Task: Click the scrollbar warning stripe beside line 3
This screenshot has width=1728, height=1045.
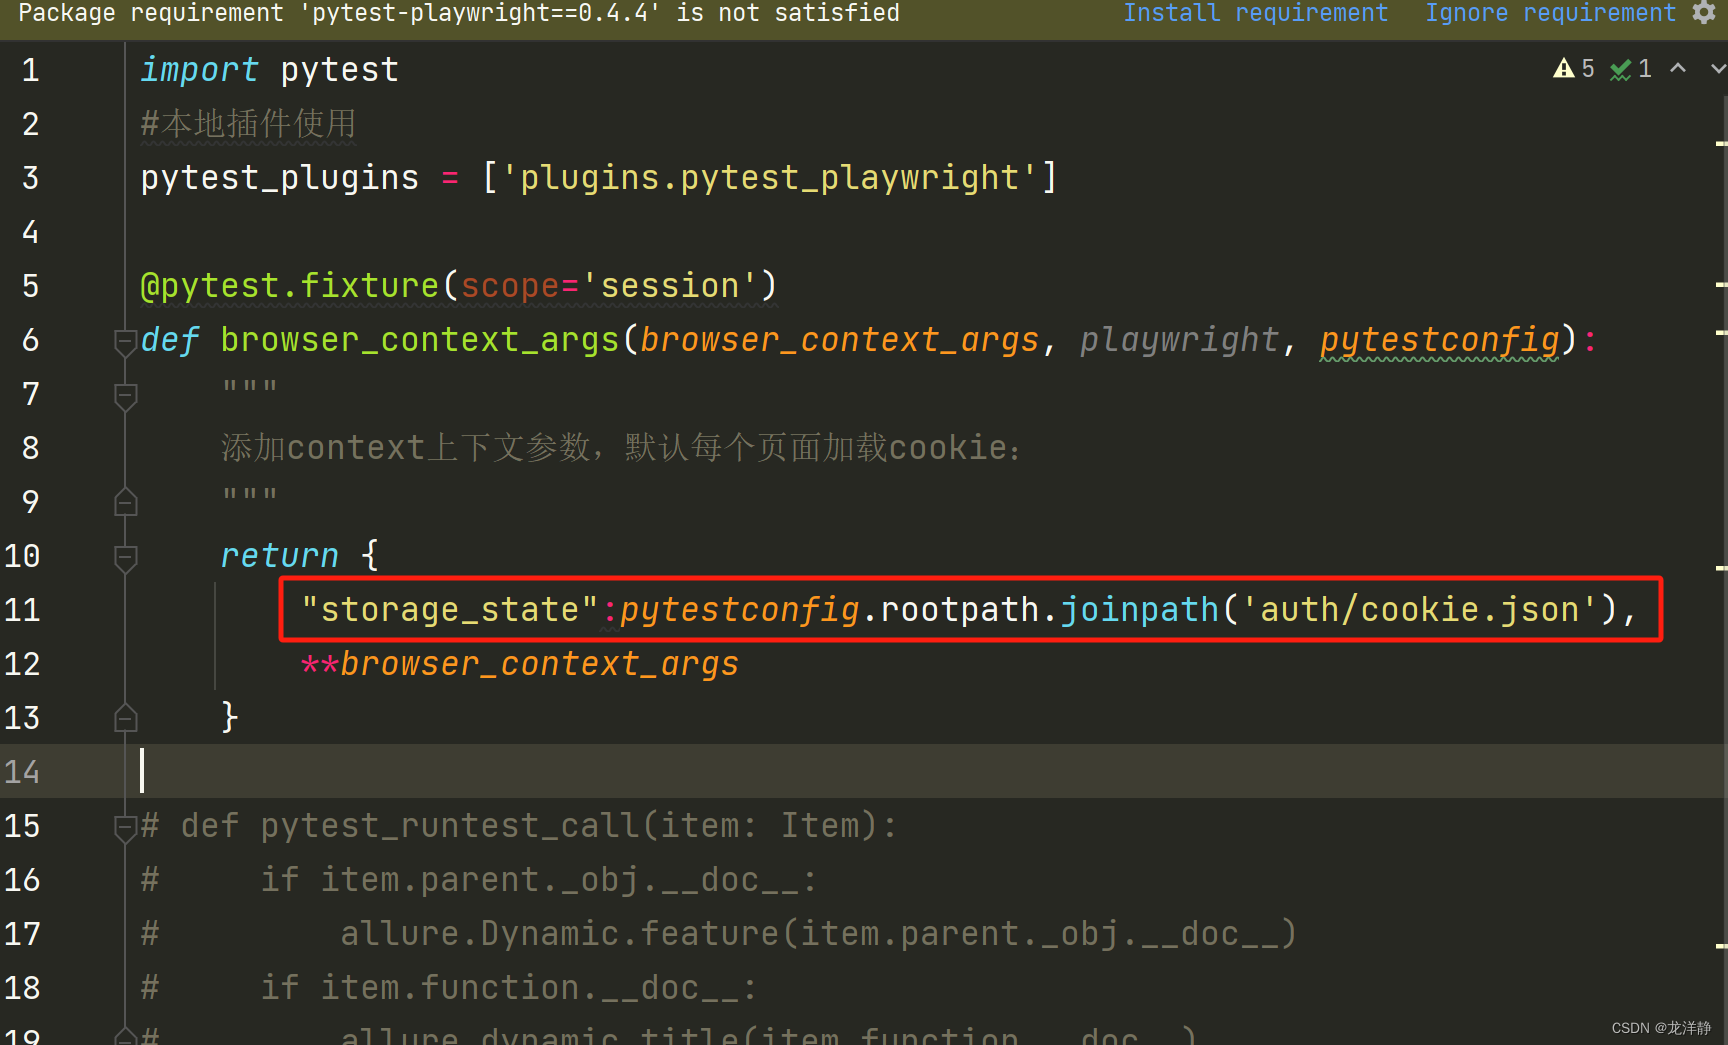Action: click(x=1721, y=144)
